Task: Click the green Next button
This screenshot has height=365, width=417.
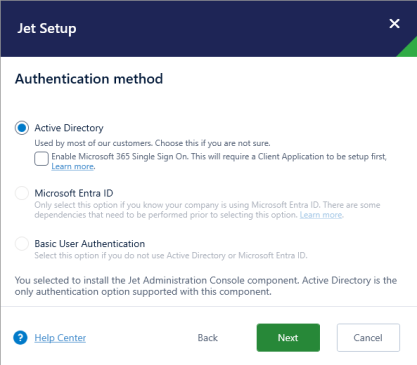Action: (288, 338)
